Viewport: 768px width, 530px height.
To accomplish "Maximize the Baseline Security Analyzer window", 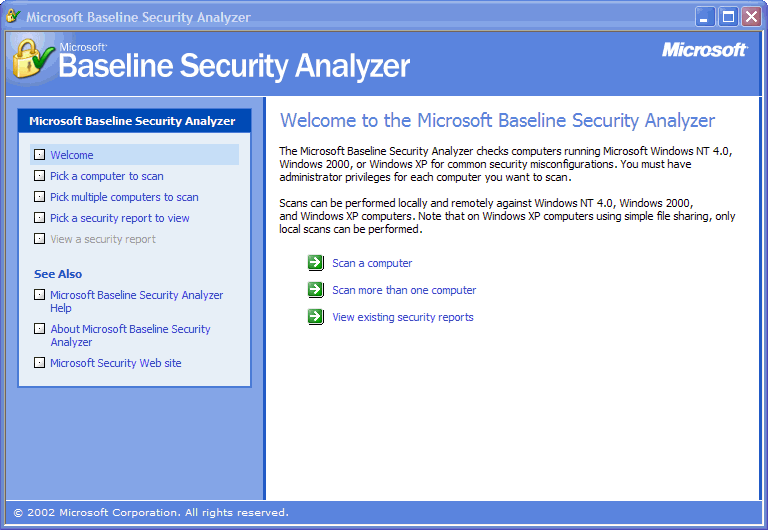I will (728, 17).
